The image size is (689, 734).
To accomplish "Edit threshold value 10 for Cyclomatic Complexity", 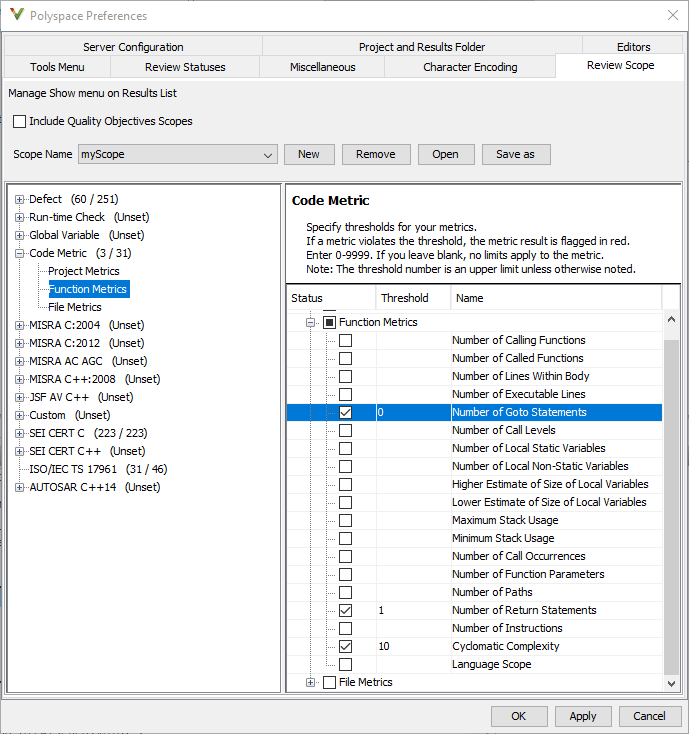I will pos(413,646).
